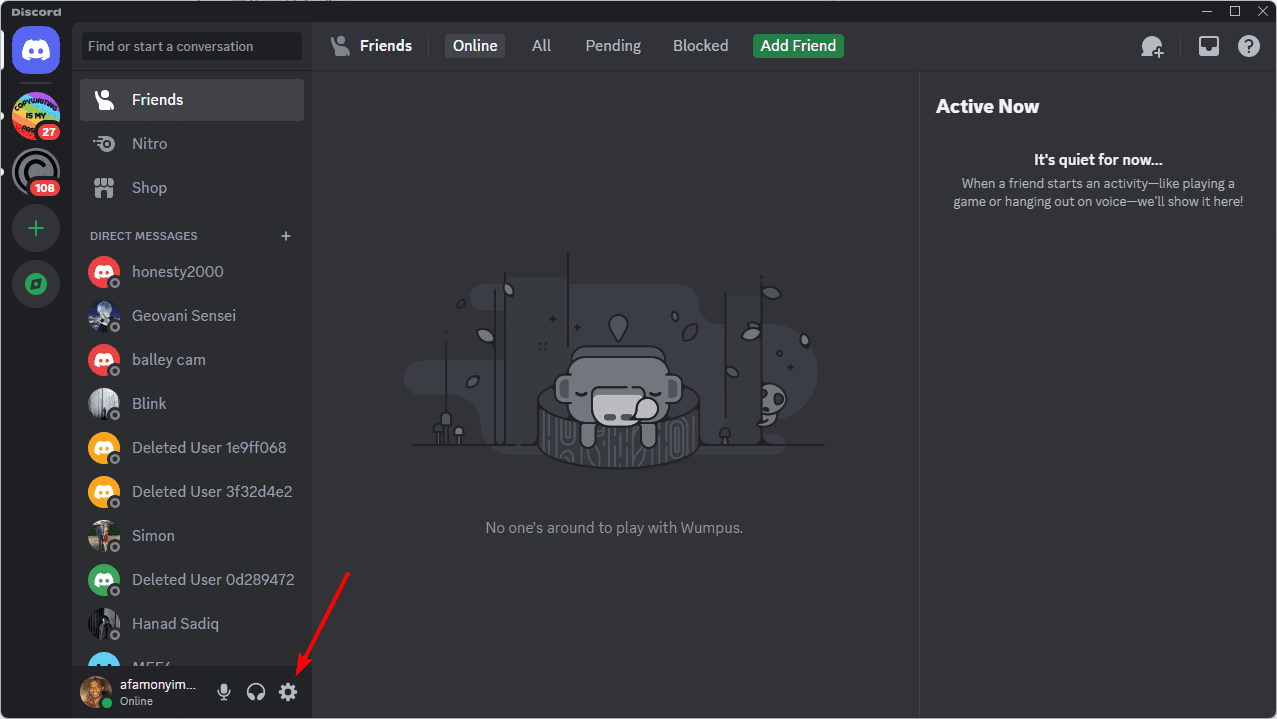Maximize the Discord window

1235,11
